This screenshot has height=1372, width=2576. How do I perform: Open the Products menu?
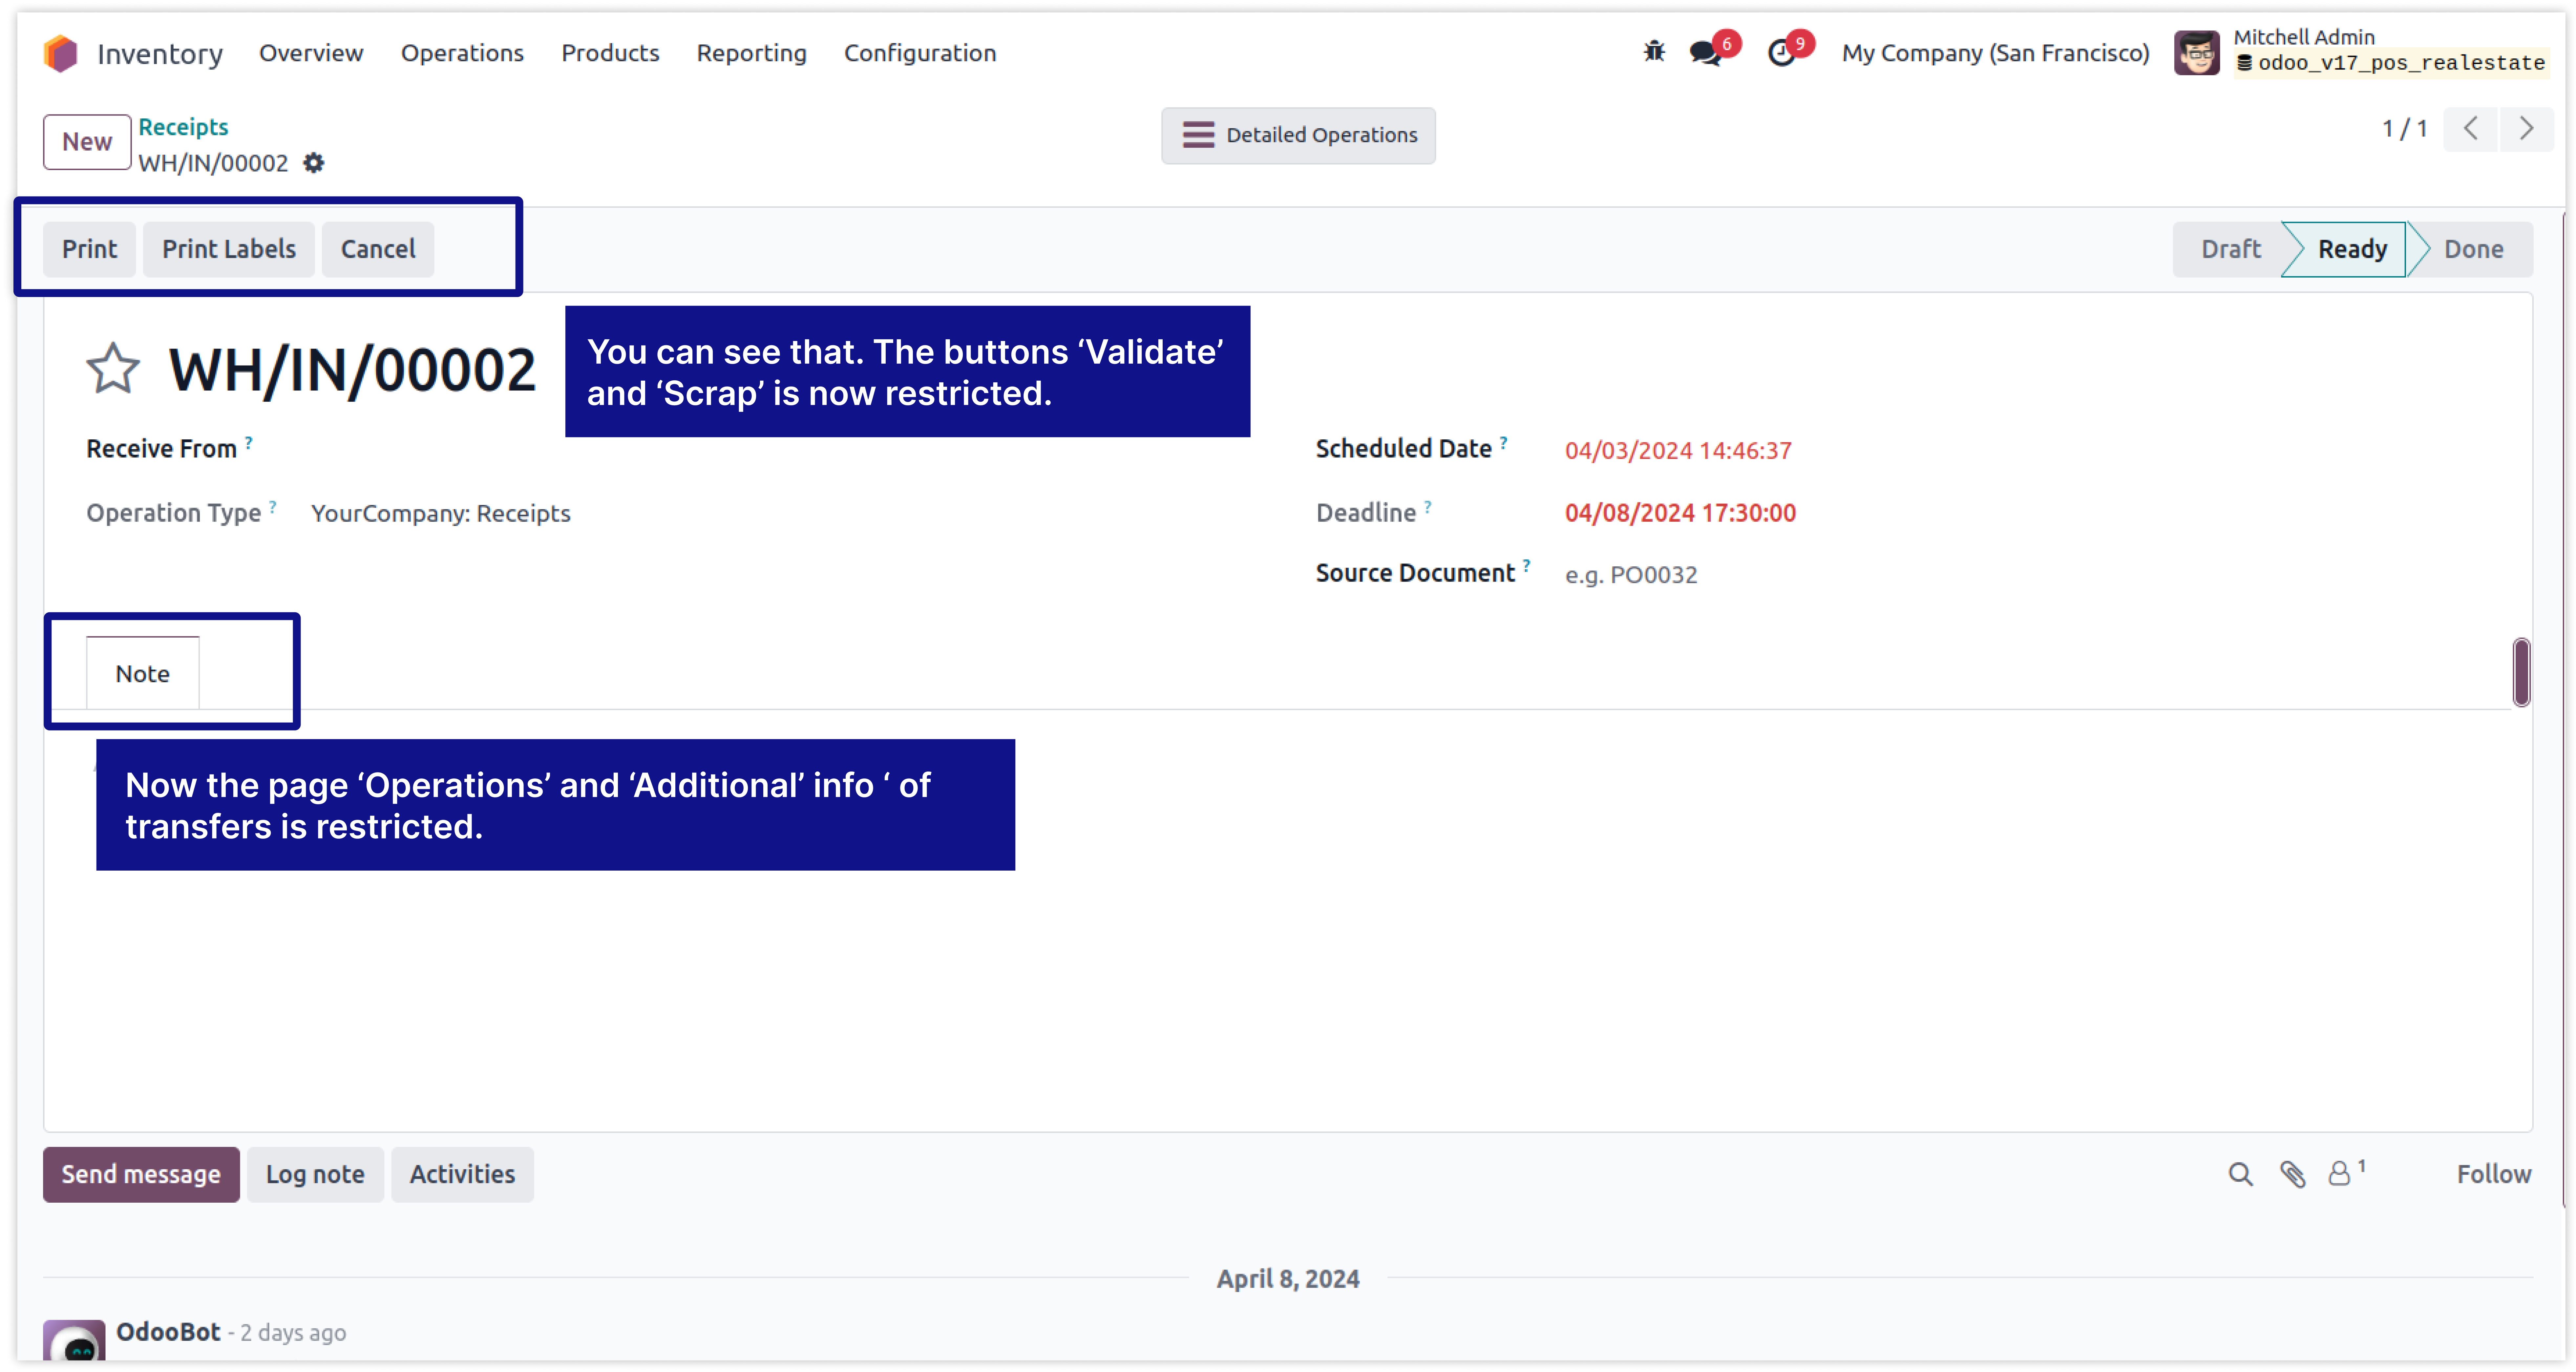coord(610,53)
